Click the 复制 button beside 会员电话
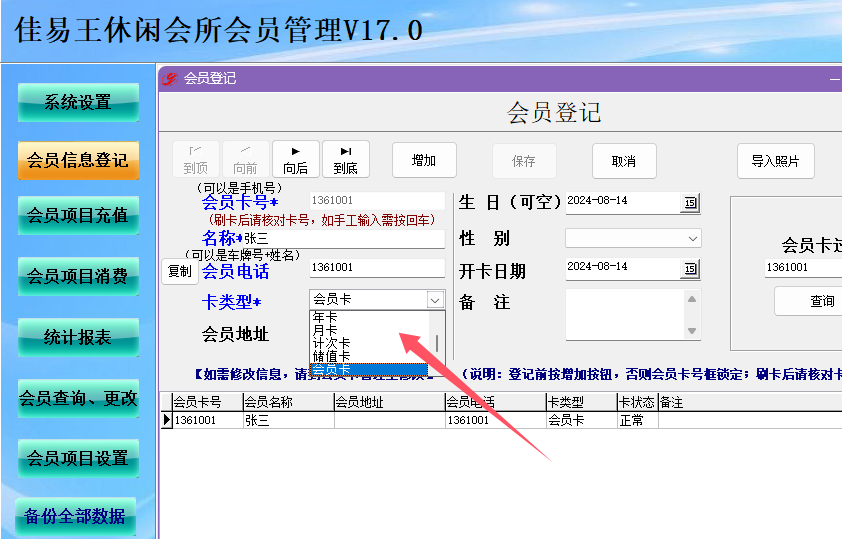 pos(180,271)
